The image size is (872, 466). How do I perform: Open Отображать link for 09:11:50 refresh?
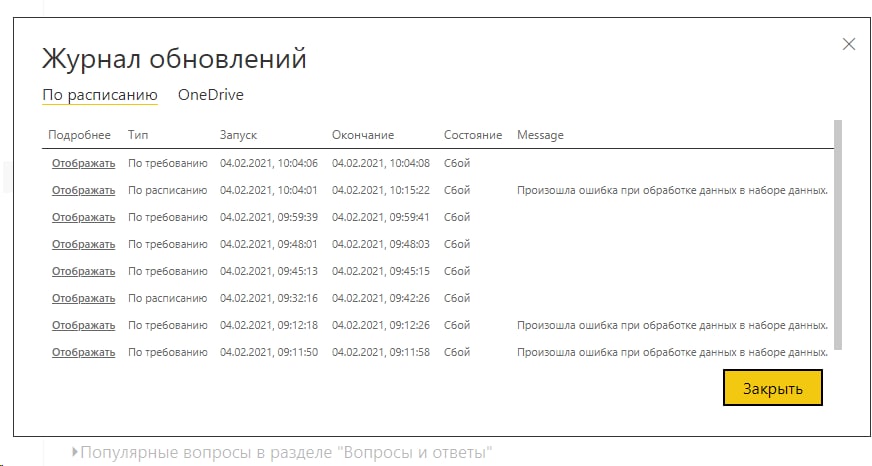pyautogui.click(x=83, y=352)
